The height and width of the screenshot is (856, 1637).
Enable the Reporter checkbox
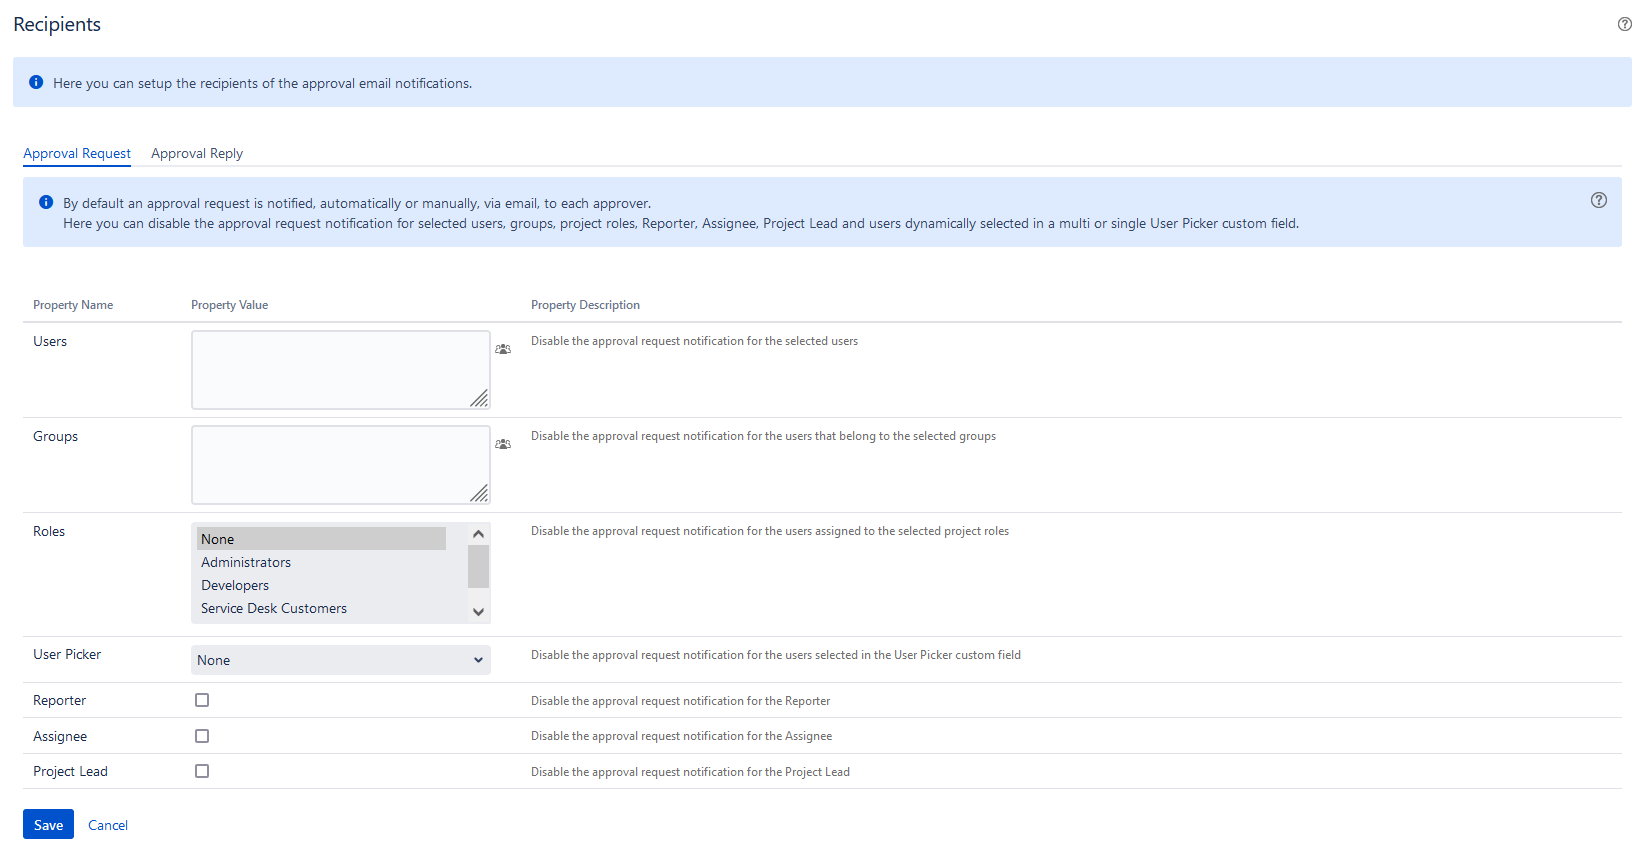coord(202,700)
